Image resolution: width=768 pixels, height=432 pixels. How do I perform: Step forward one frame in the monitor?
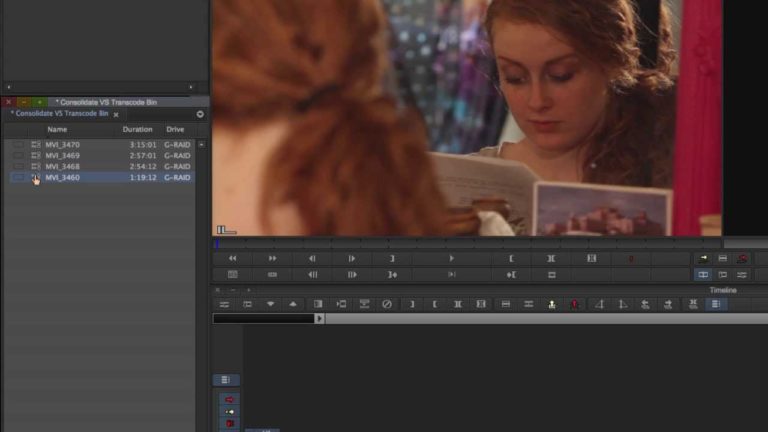352,259
